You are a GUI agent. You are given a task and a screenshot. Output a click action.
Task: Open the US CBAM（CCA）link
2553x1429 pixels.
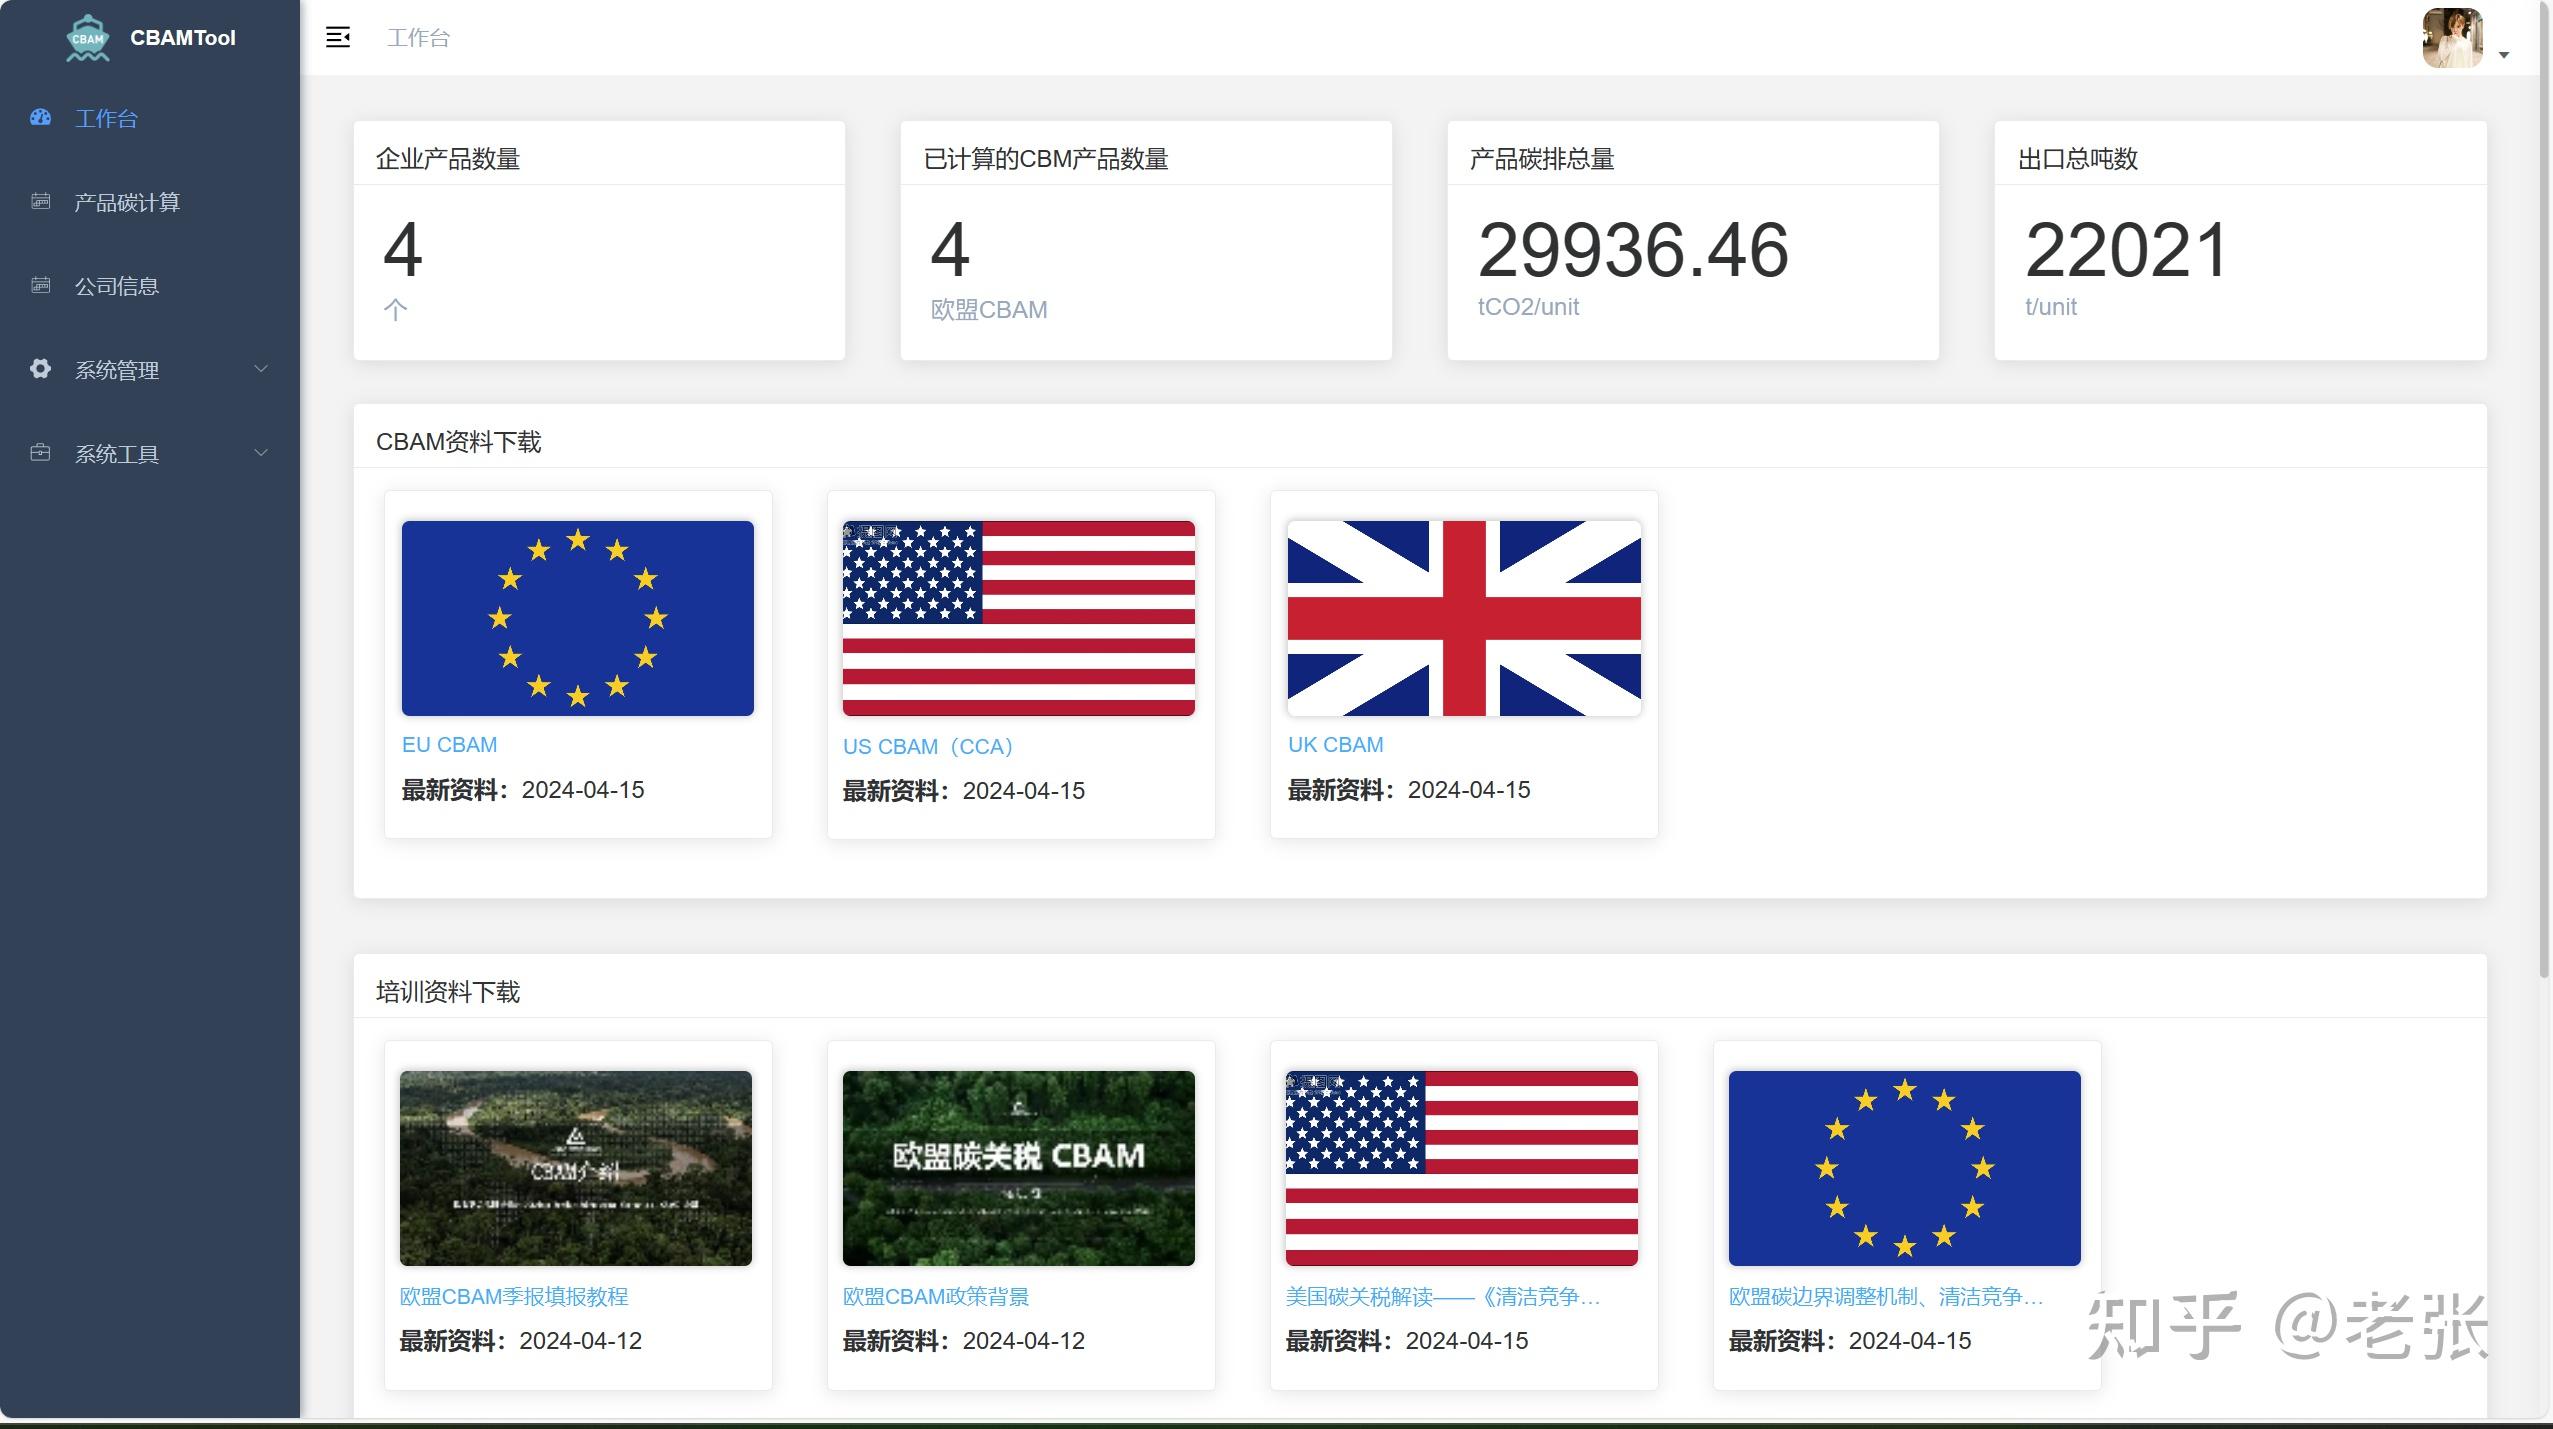tap(928, 747)
